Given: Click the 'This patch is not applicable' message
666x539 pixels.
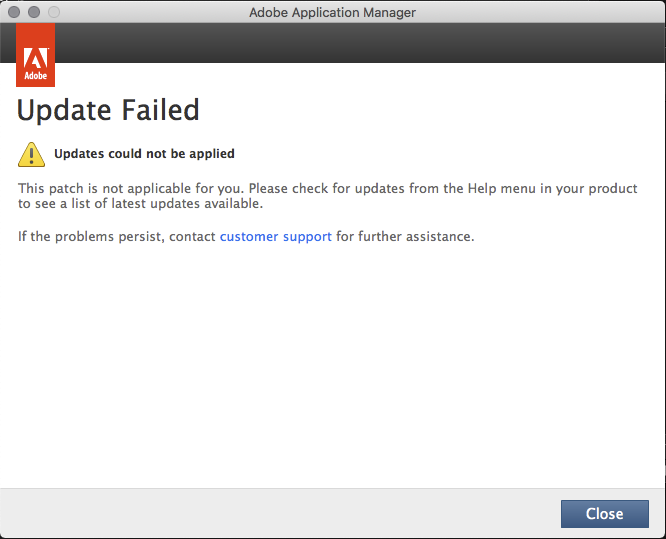Looking at the screenshot, I should point(327,196).
